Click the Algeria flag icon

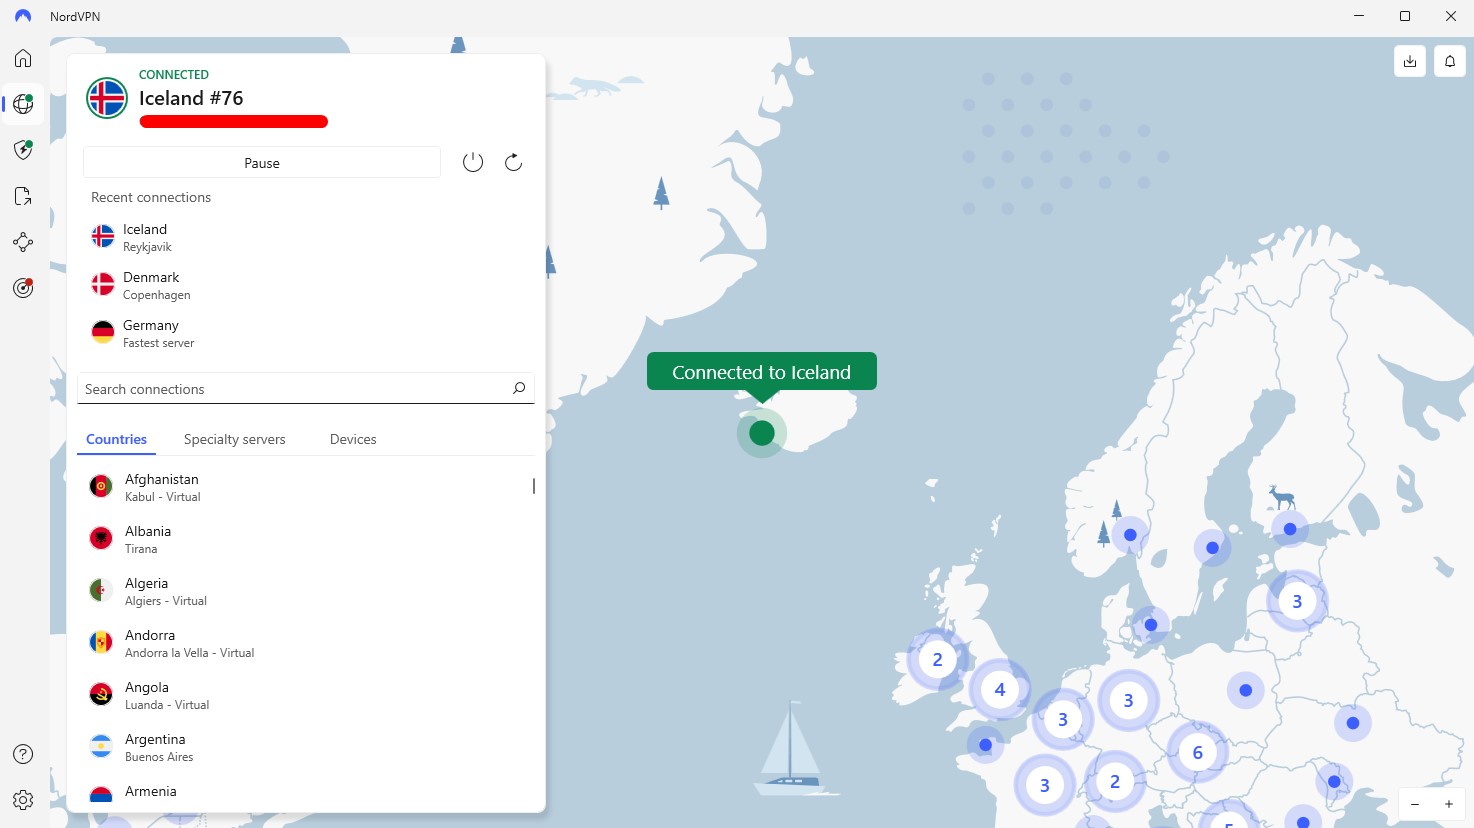pyautogui.click(x=101, y=590)
